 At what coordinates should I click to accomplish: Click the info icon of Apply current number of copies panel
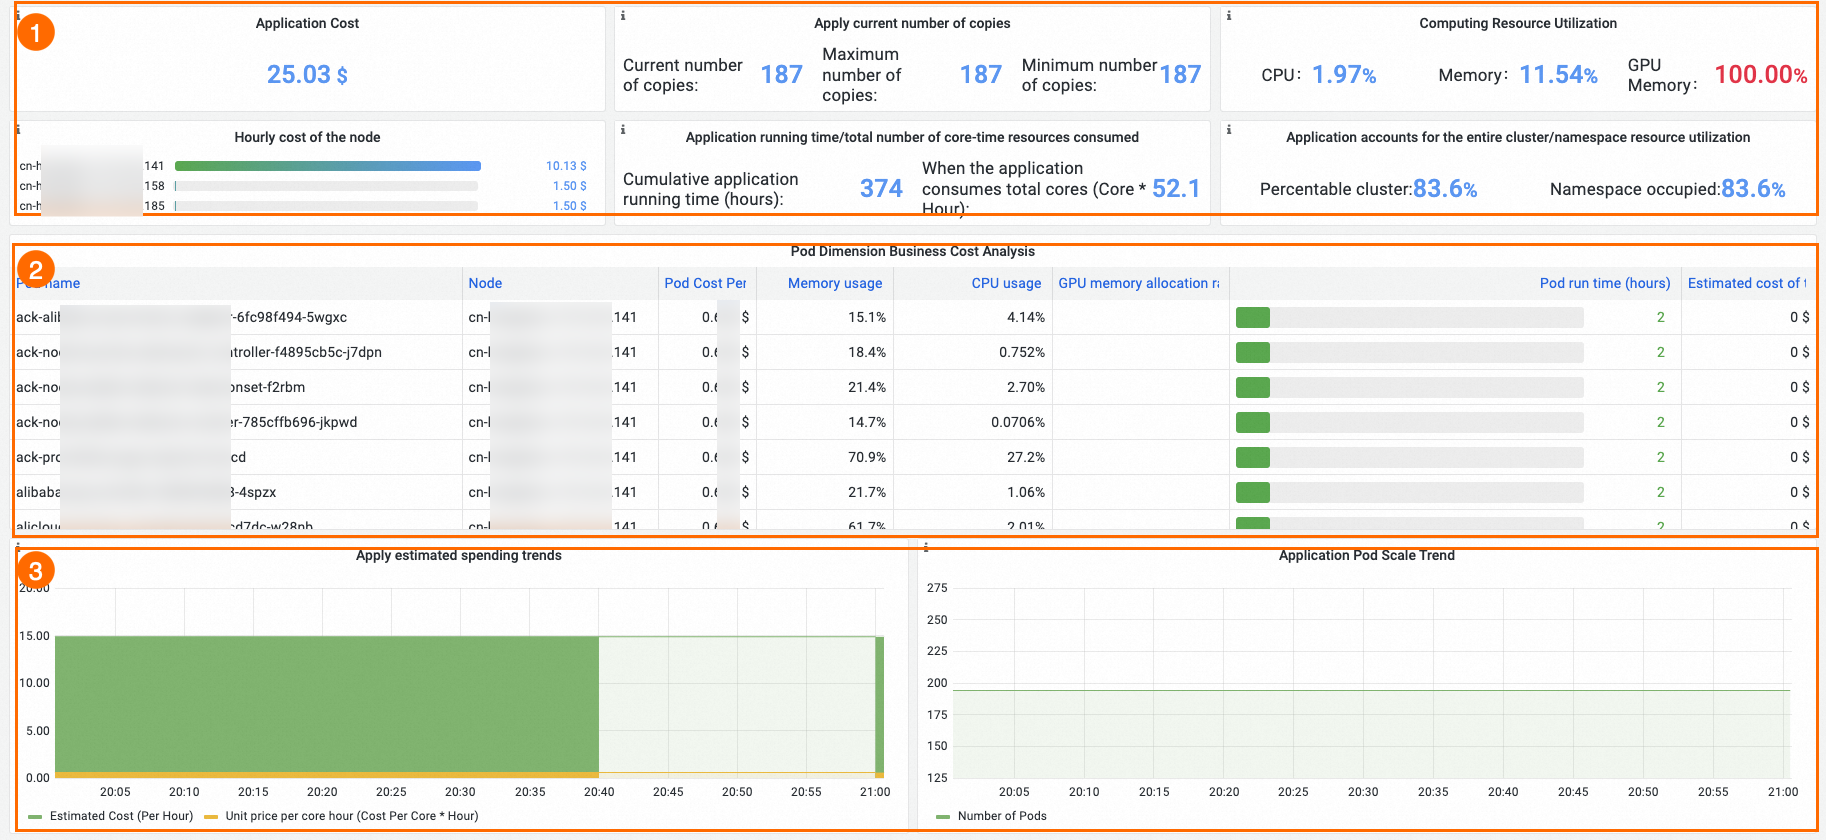pyautogui.click(x=623, y=16)
